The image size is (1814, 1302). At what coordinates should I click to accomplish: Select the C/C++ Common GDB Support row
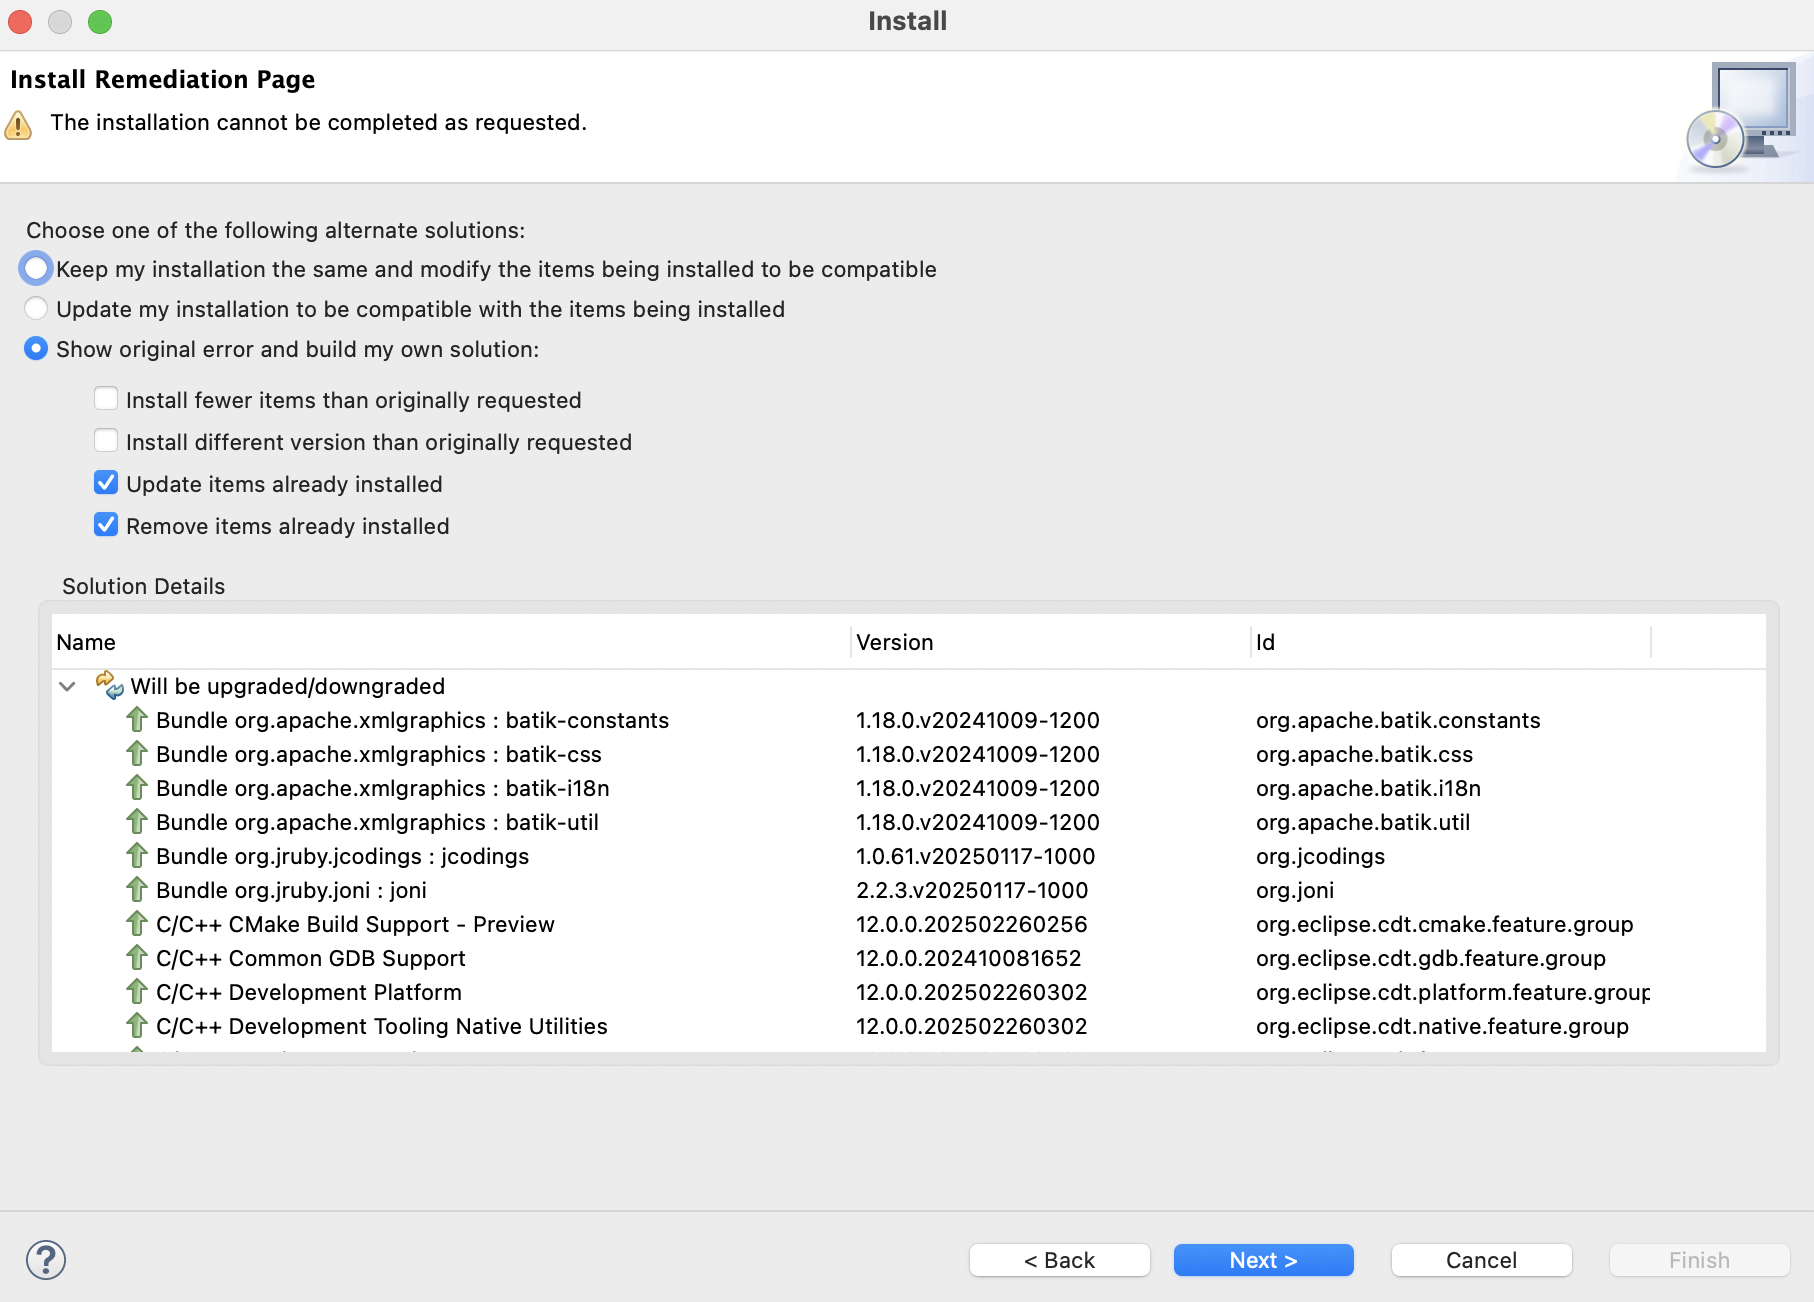click(311, 958)
